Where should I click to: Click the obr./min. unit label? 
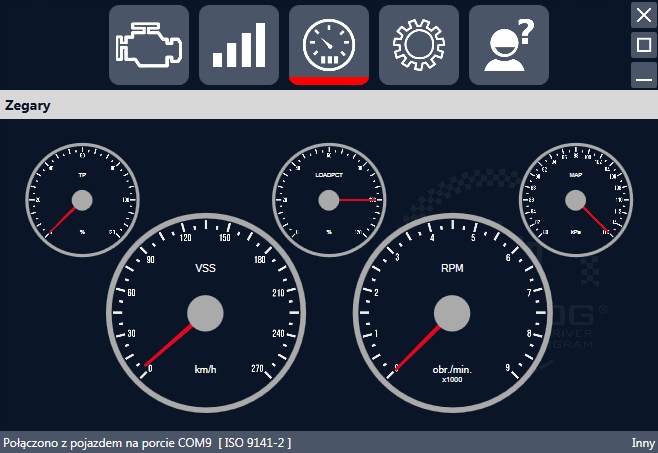pos(452,369)
